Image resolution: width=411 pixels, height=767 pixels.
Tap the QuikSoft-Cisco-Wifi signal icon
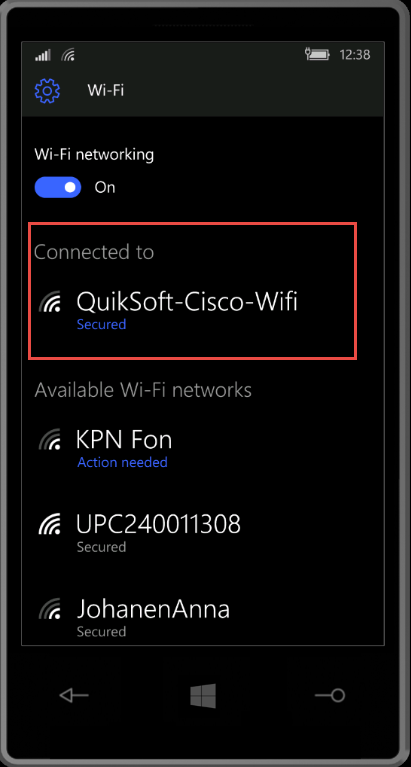pyautogui.click(x=50, y=302)
